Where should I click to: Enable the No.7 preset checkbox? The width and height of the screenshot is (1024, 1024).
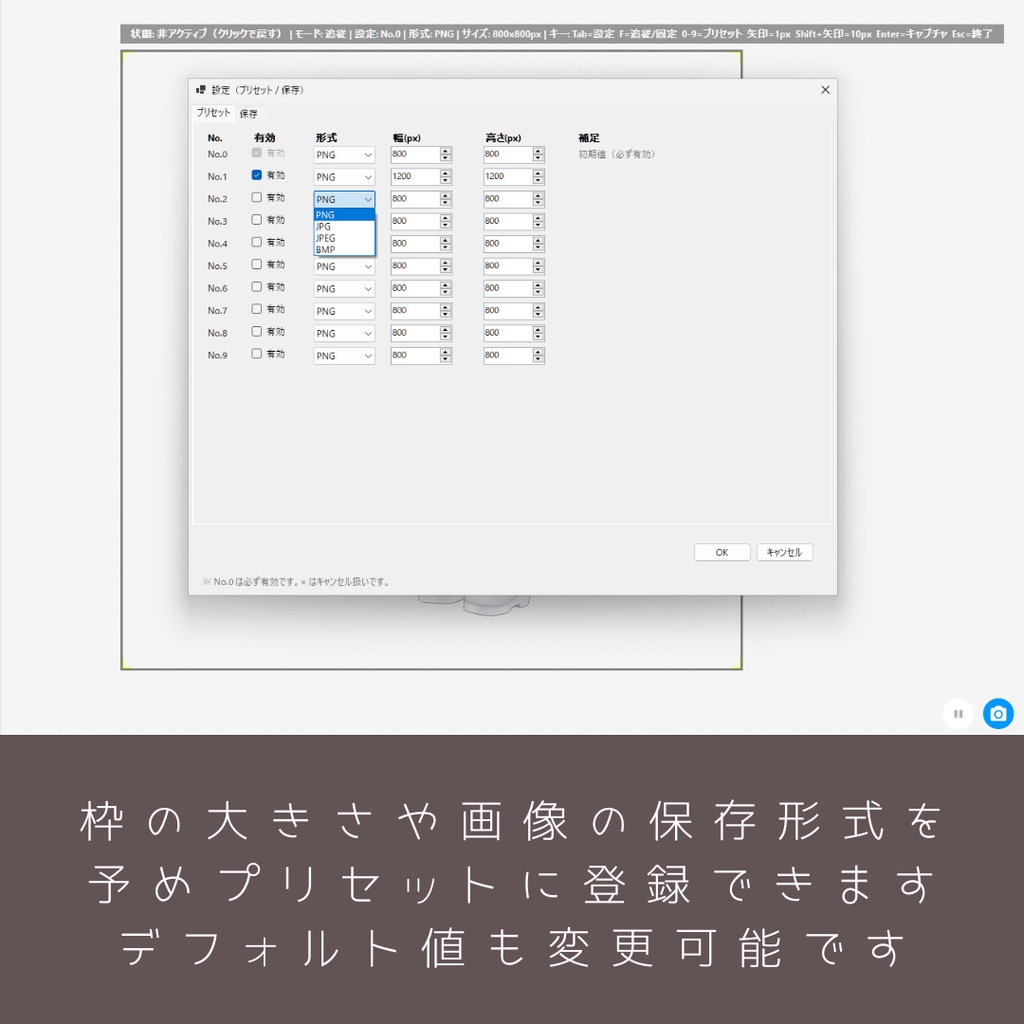[x=257, y=309]
